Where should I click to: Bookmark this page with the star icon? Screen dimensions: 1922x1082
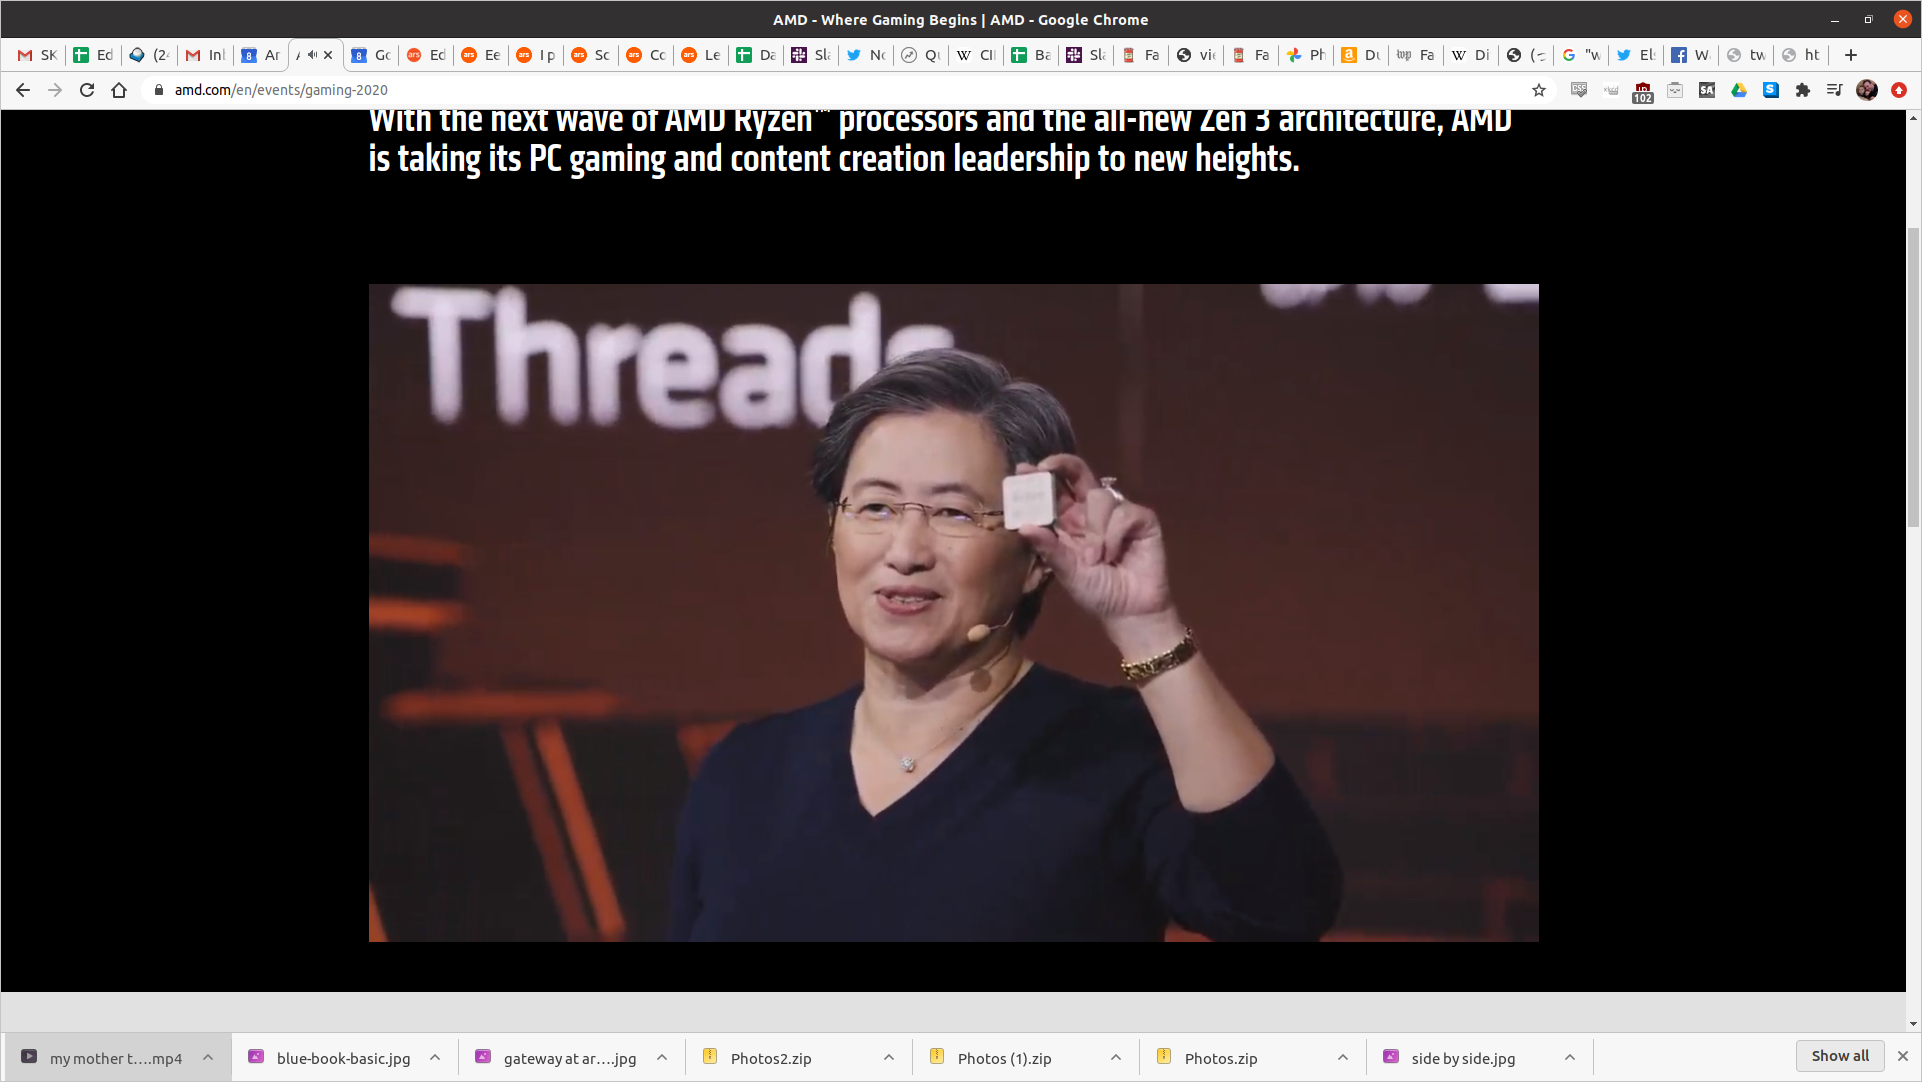click(x=1538, y=90)
